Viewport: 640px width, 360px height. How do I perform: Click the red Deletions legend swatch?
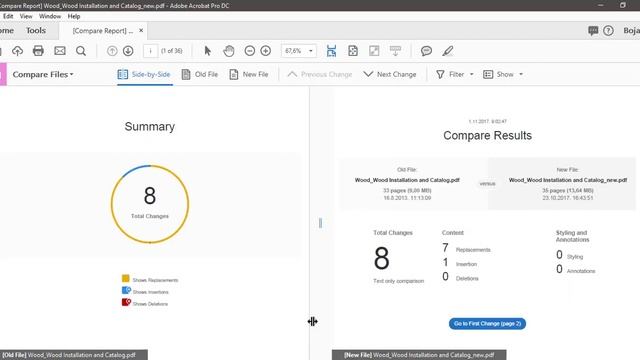click(x=126, y=302)
